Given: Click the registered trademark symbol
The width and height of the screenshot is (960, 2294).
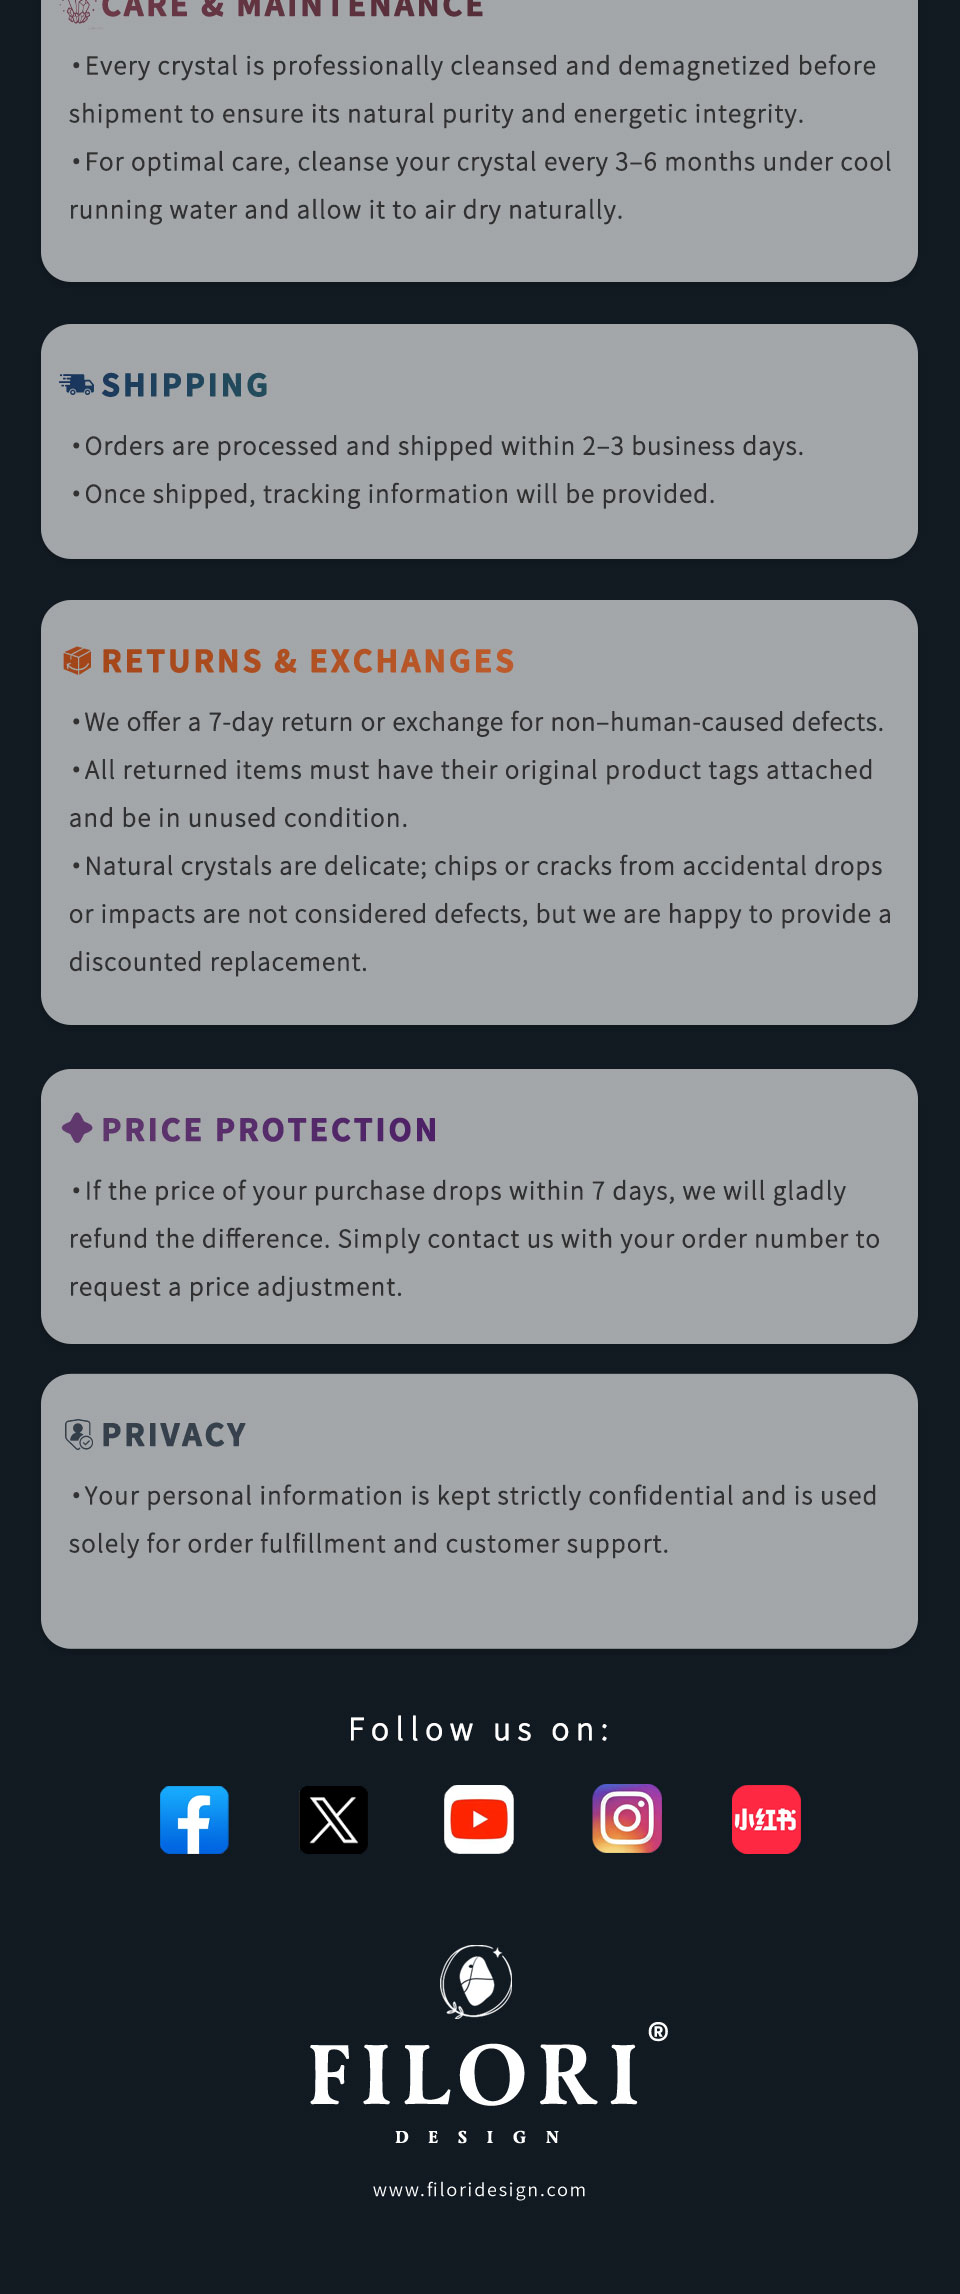Looking at the screenshot, I should point(658,2031).
